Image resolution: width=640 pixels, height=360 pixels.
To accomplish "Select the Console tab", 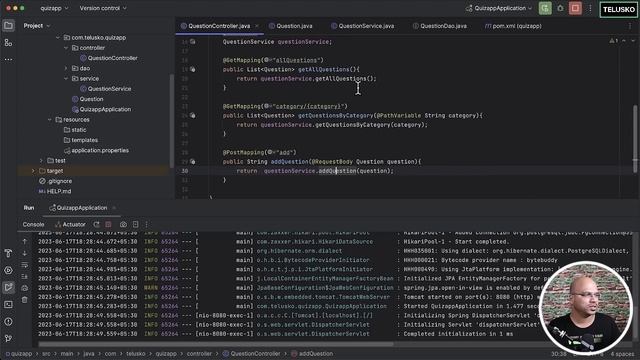I will pyautogui.click(x=33, y=224).
